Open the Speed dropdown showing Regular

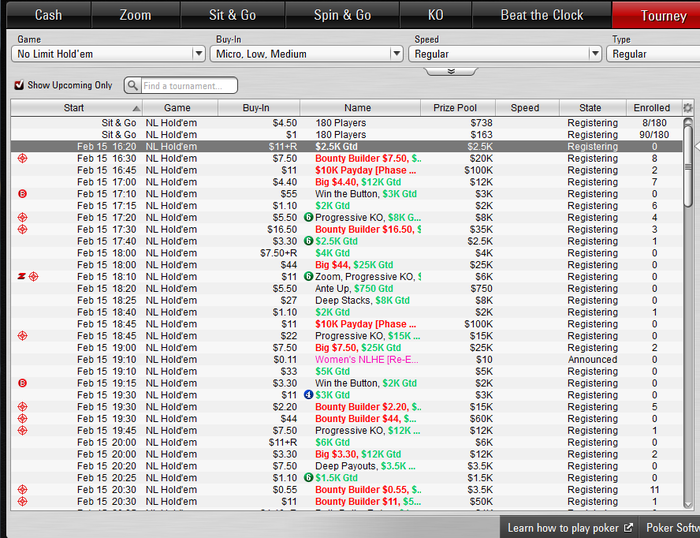[x=504, y=54]
